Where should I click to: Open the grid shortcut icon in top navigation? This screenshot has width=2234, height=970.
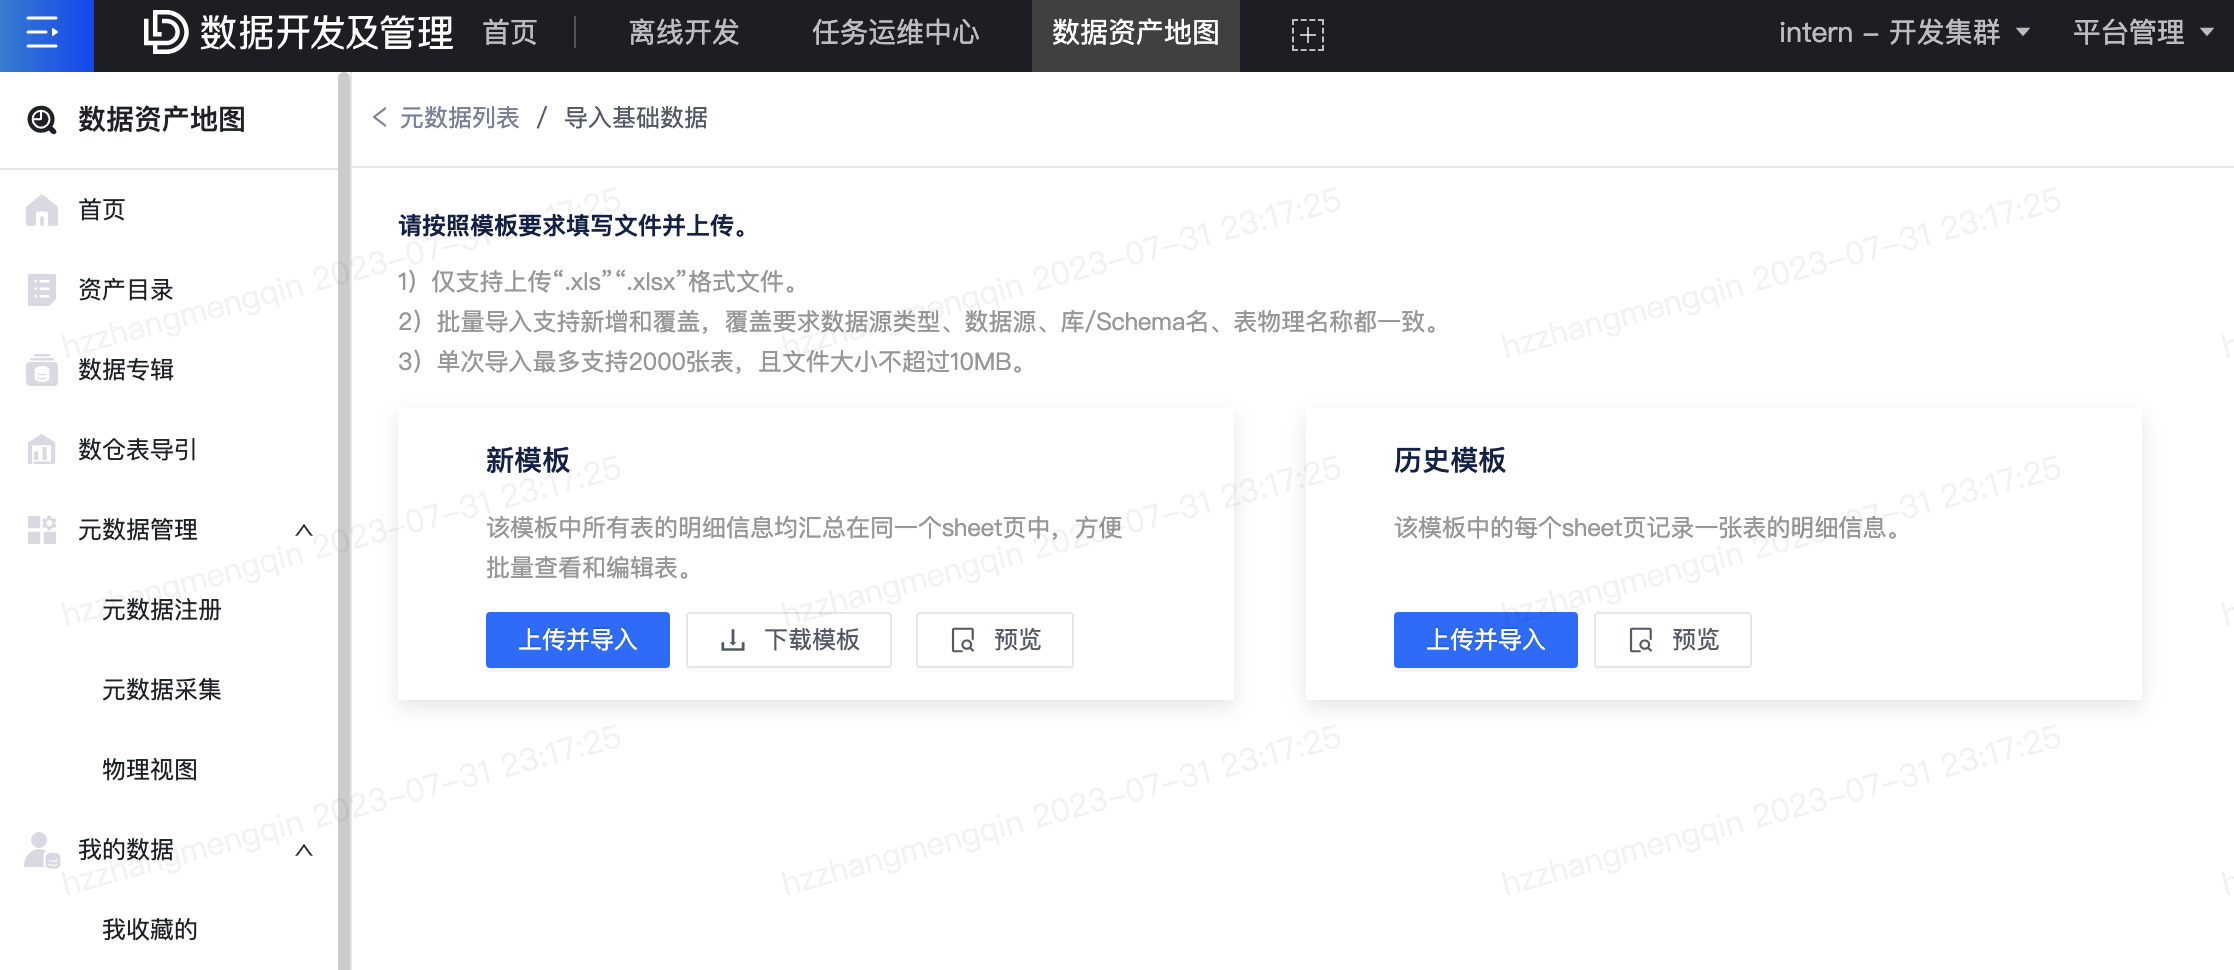pos(1306,33)
